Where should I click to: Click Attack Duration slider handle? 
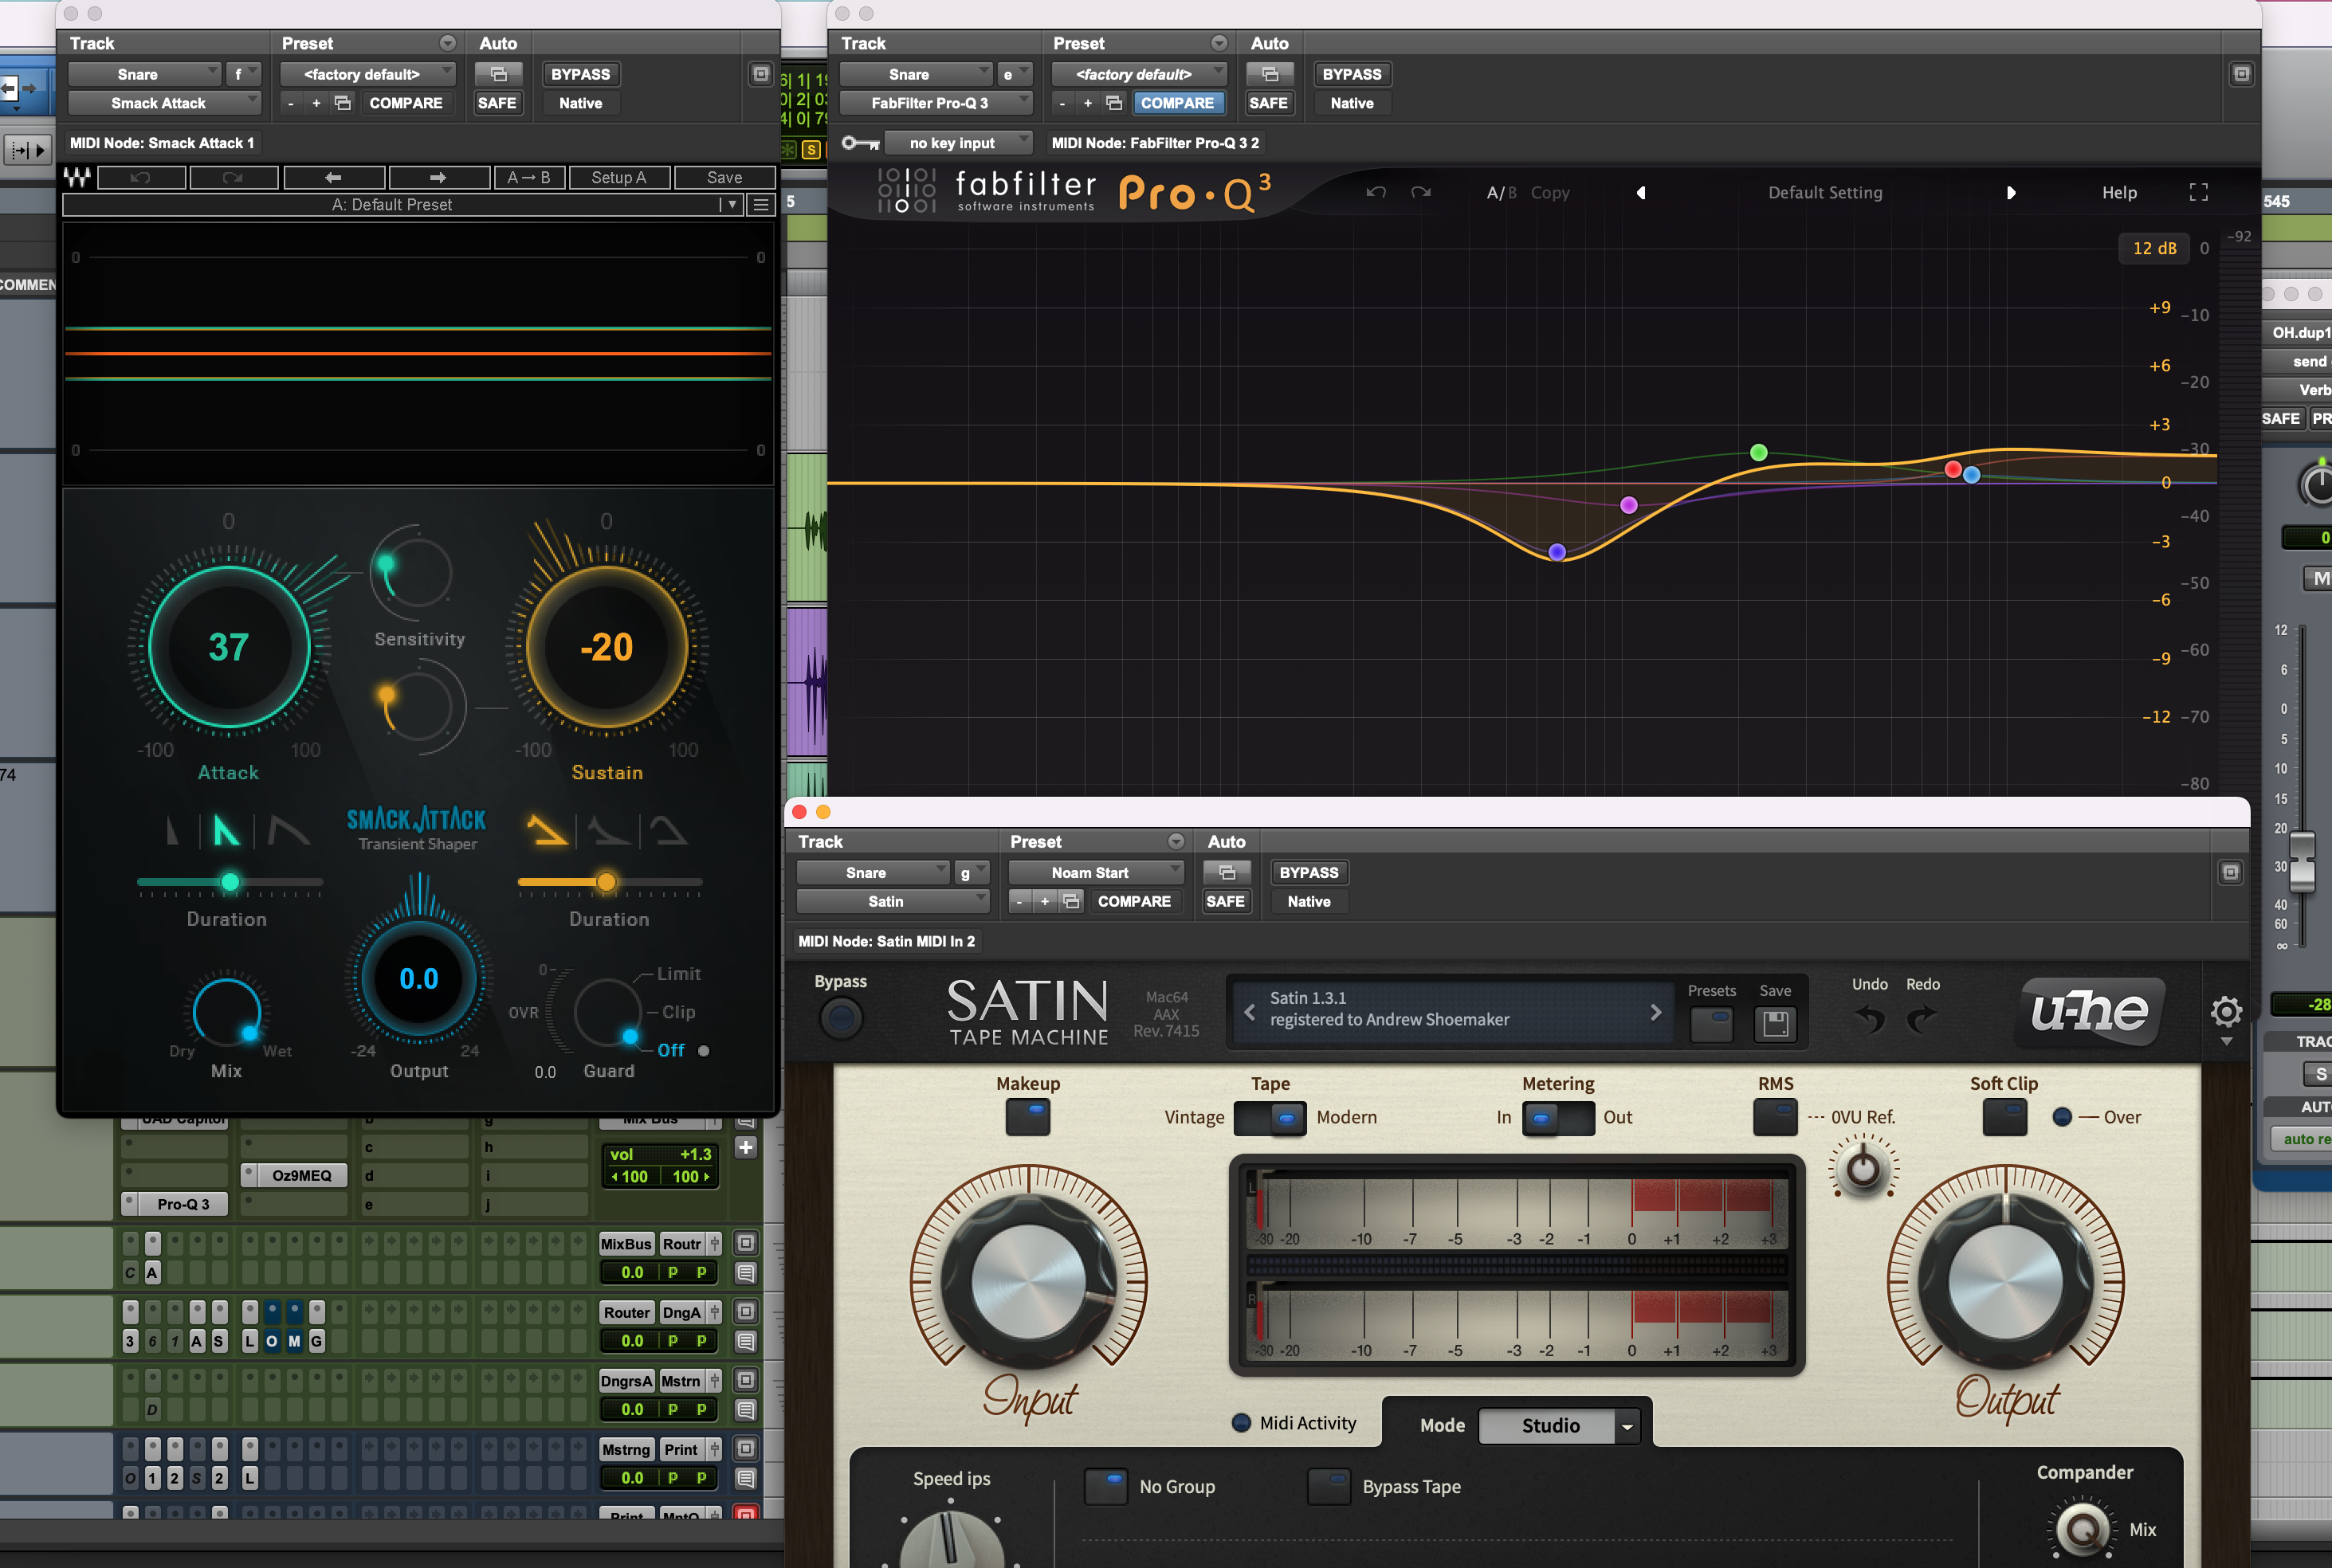click(230, 881)
